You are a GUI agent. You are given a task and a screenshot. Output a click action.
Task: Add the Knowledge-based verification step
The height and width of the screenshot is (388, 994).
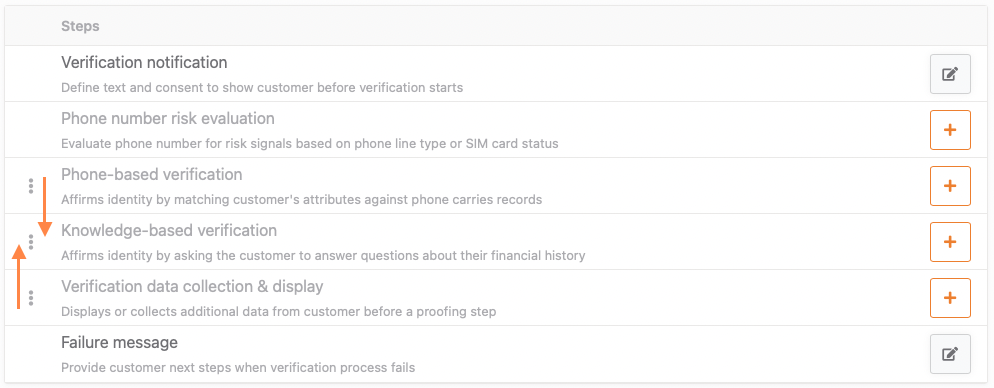(x=950, y=242)
